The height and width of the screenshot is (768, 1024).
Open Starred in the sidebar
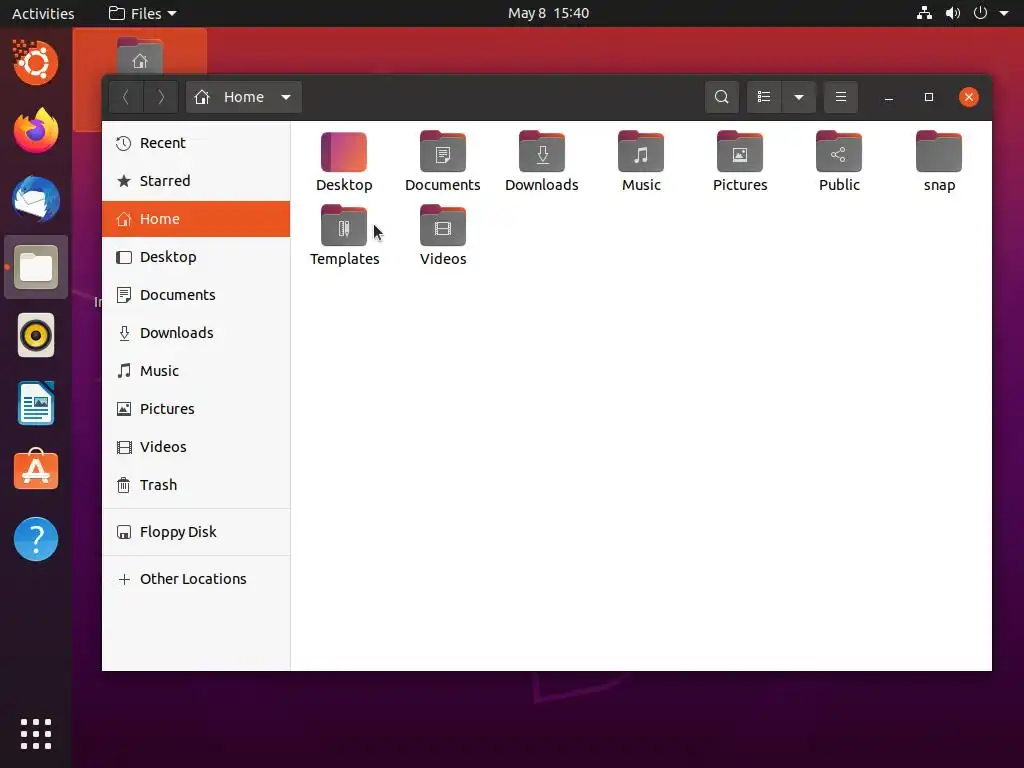point(196,181)
